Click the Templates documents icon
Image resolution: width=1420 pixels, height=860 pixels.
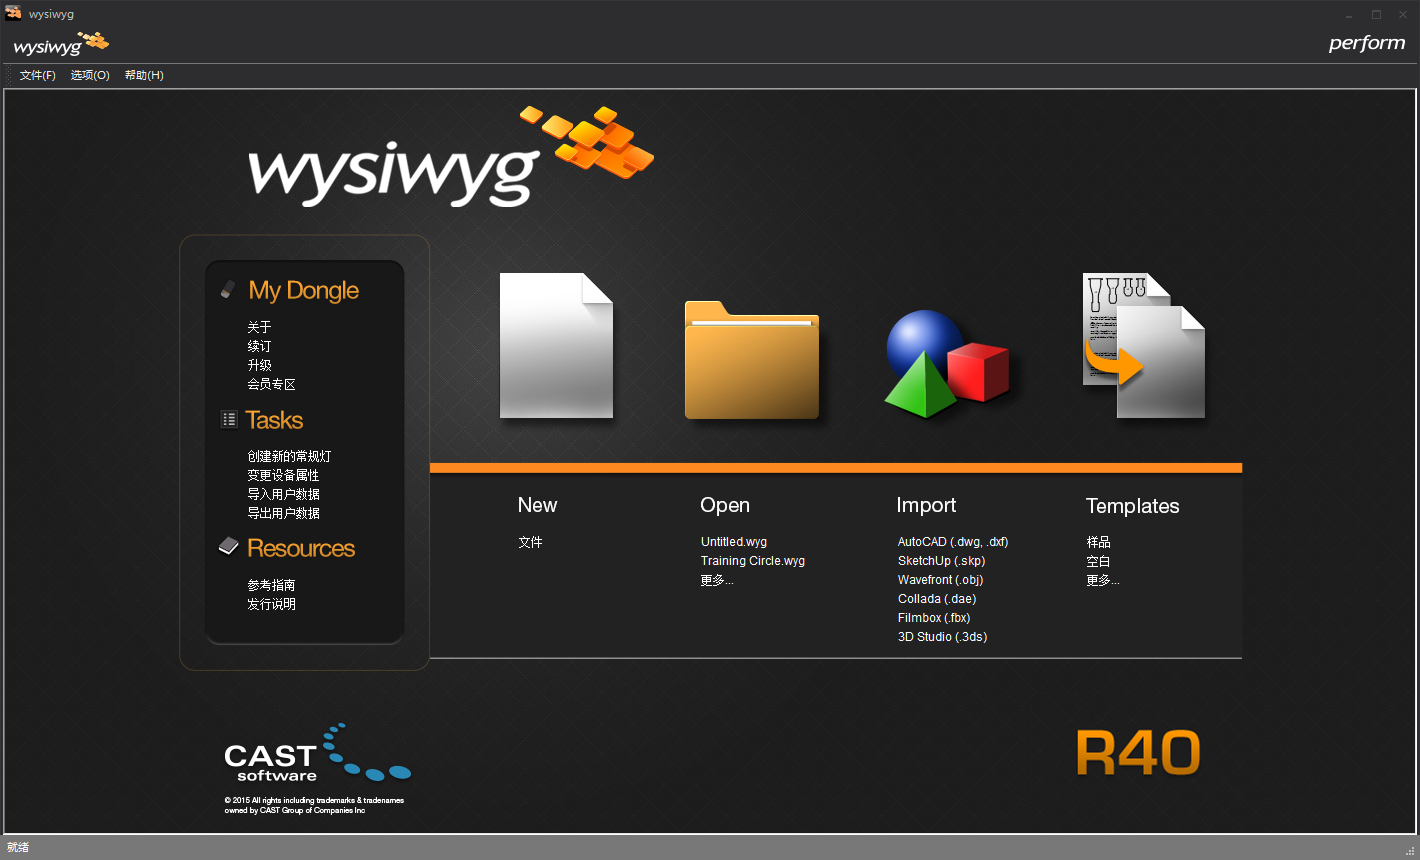(1144, 345)
